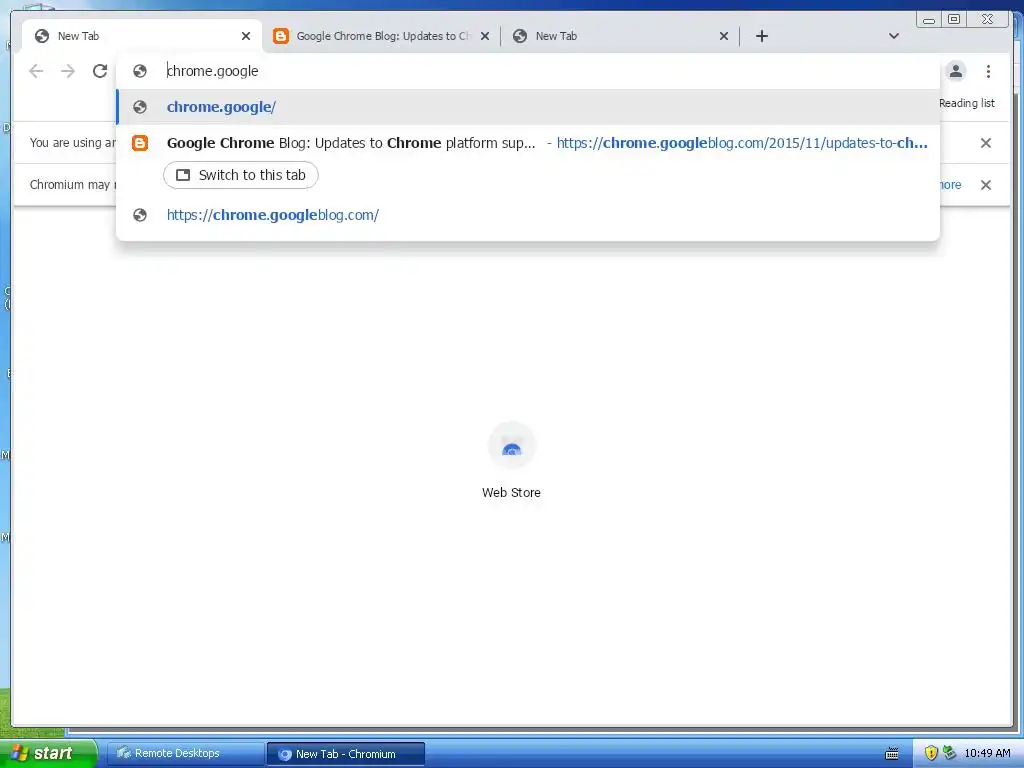Close the third New Tab tab
The image size is (1024, 768).
(724, 36)
